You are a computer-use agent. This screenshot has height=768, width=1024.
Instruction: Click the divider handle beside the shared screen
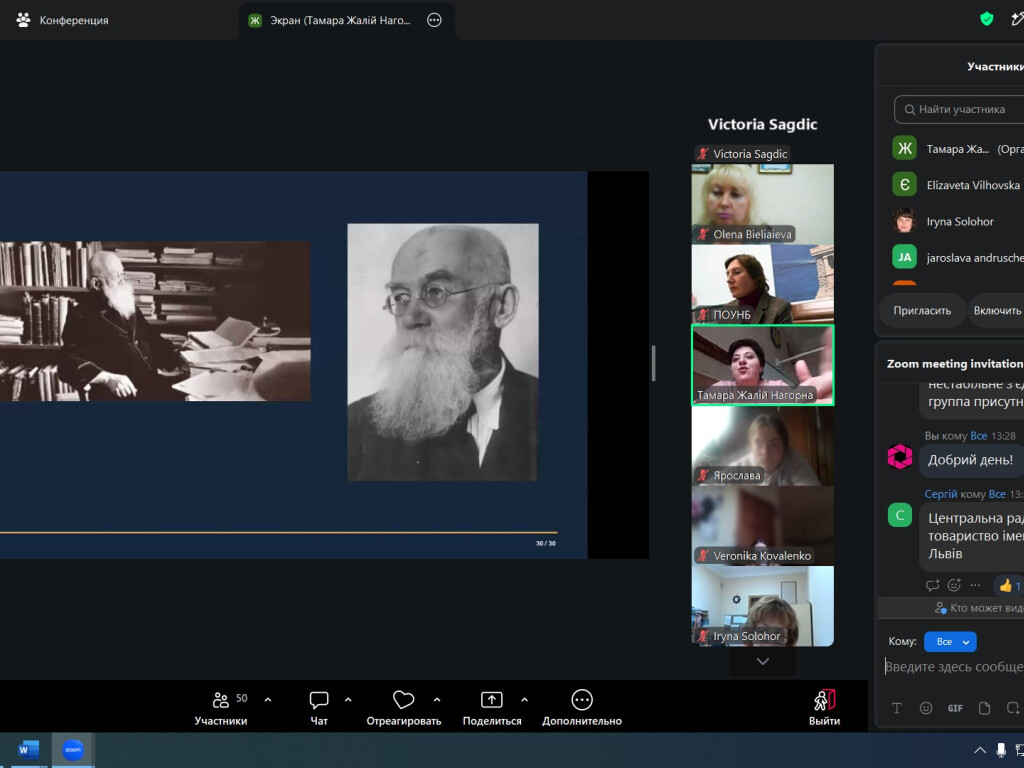pos(653,363)
